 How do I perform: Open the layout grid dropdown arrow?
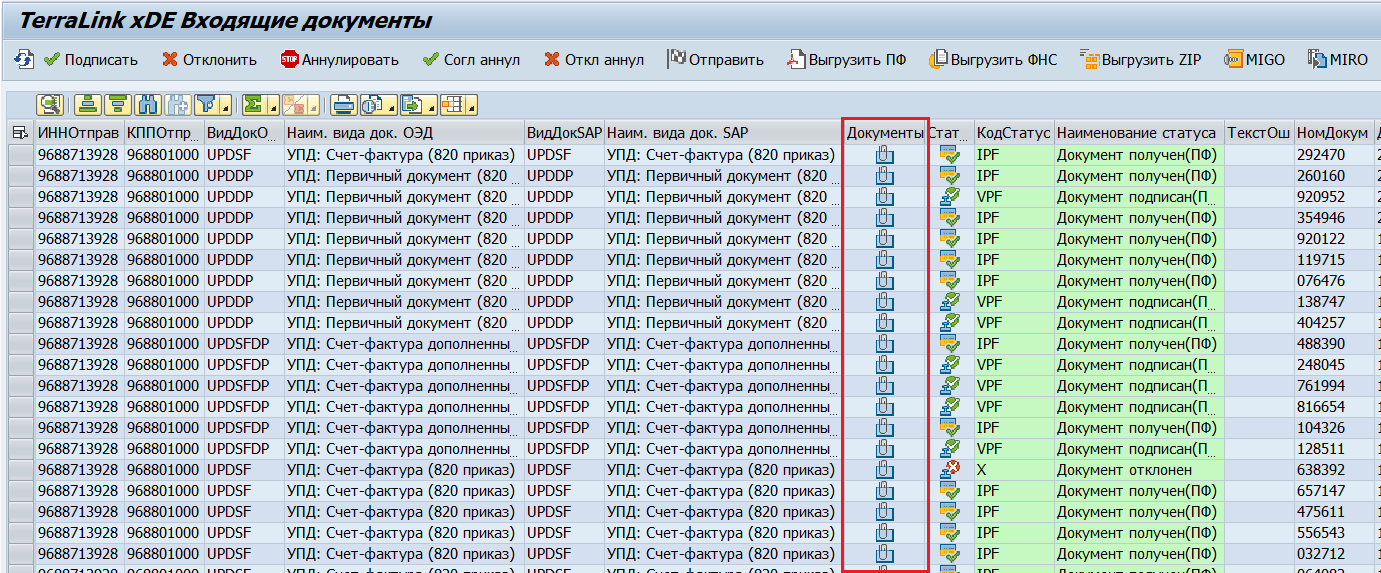(469, 106)
